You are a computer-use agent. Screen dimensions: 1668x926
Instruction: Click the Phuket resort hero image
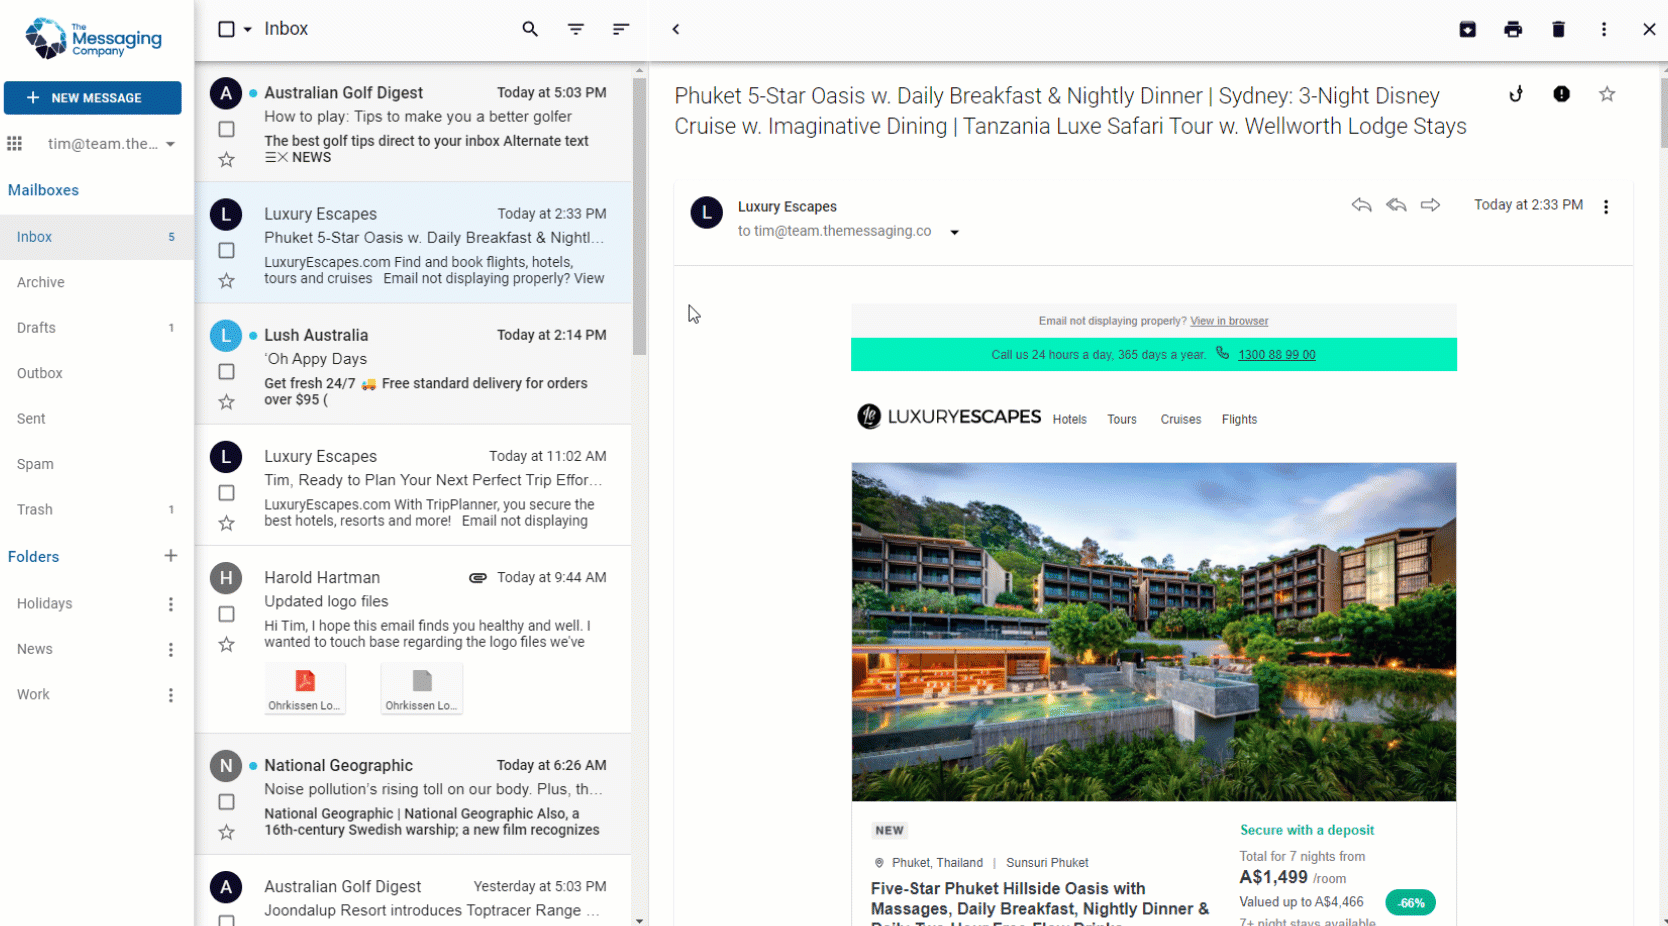click(1153, 632)
